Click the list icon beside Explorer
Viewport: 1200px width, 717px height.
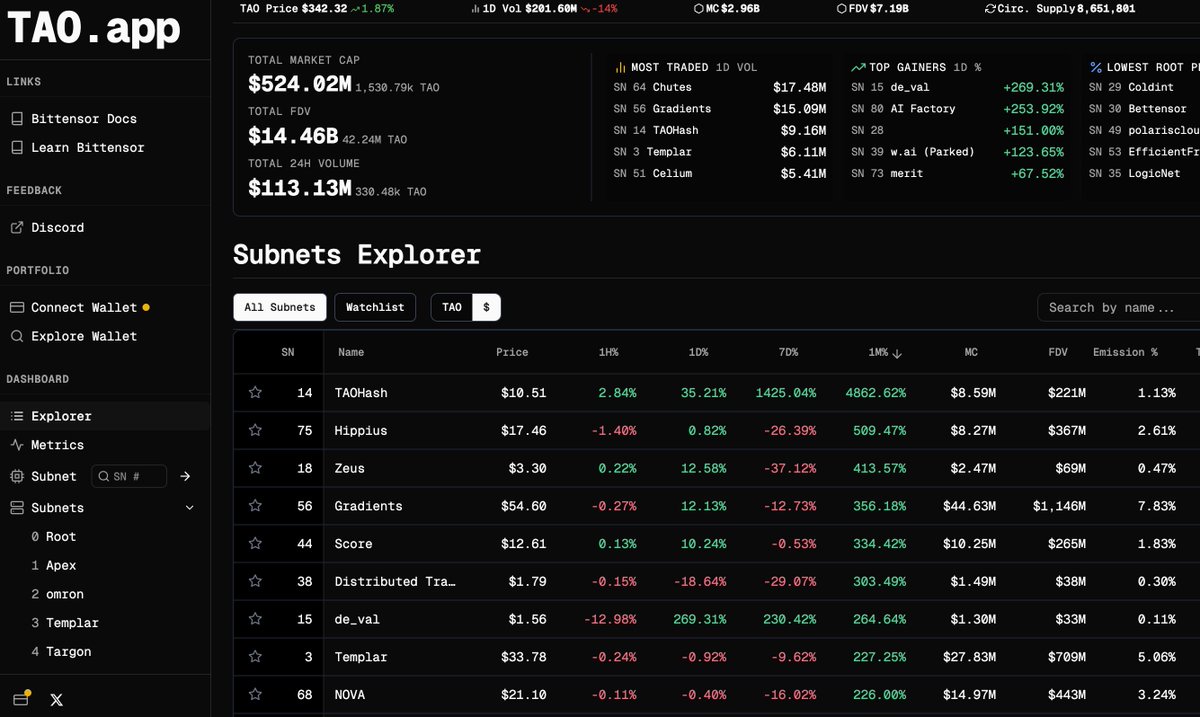(x=17, y=416)
